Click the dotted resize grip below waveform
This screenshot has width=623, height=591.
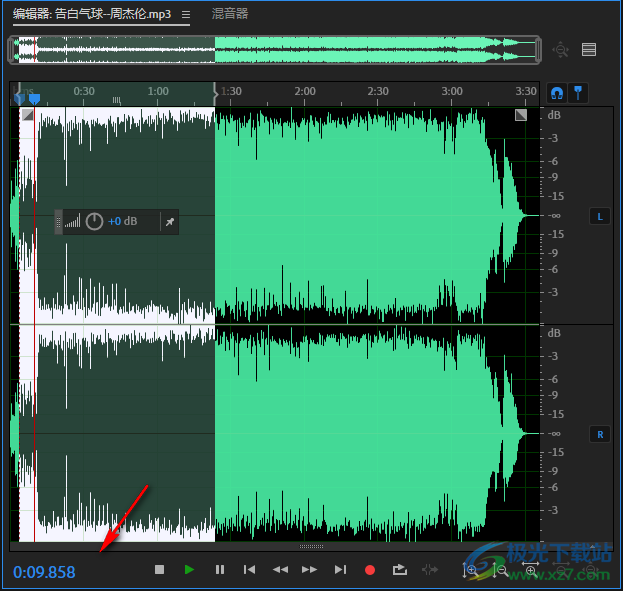click(311, 546)
